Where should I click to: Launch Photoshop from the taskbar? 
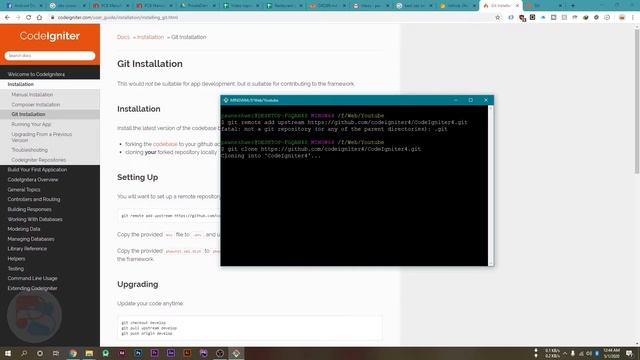(x=138, y=353)
